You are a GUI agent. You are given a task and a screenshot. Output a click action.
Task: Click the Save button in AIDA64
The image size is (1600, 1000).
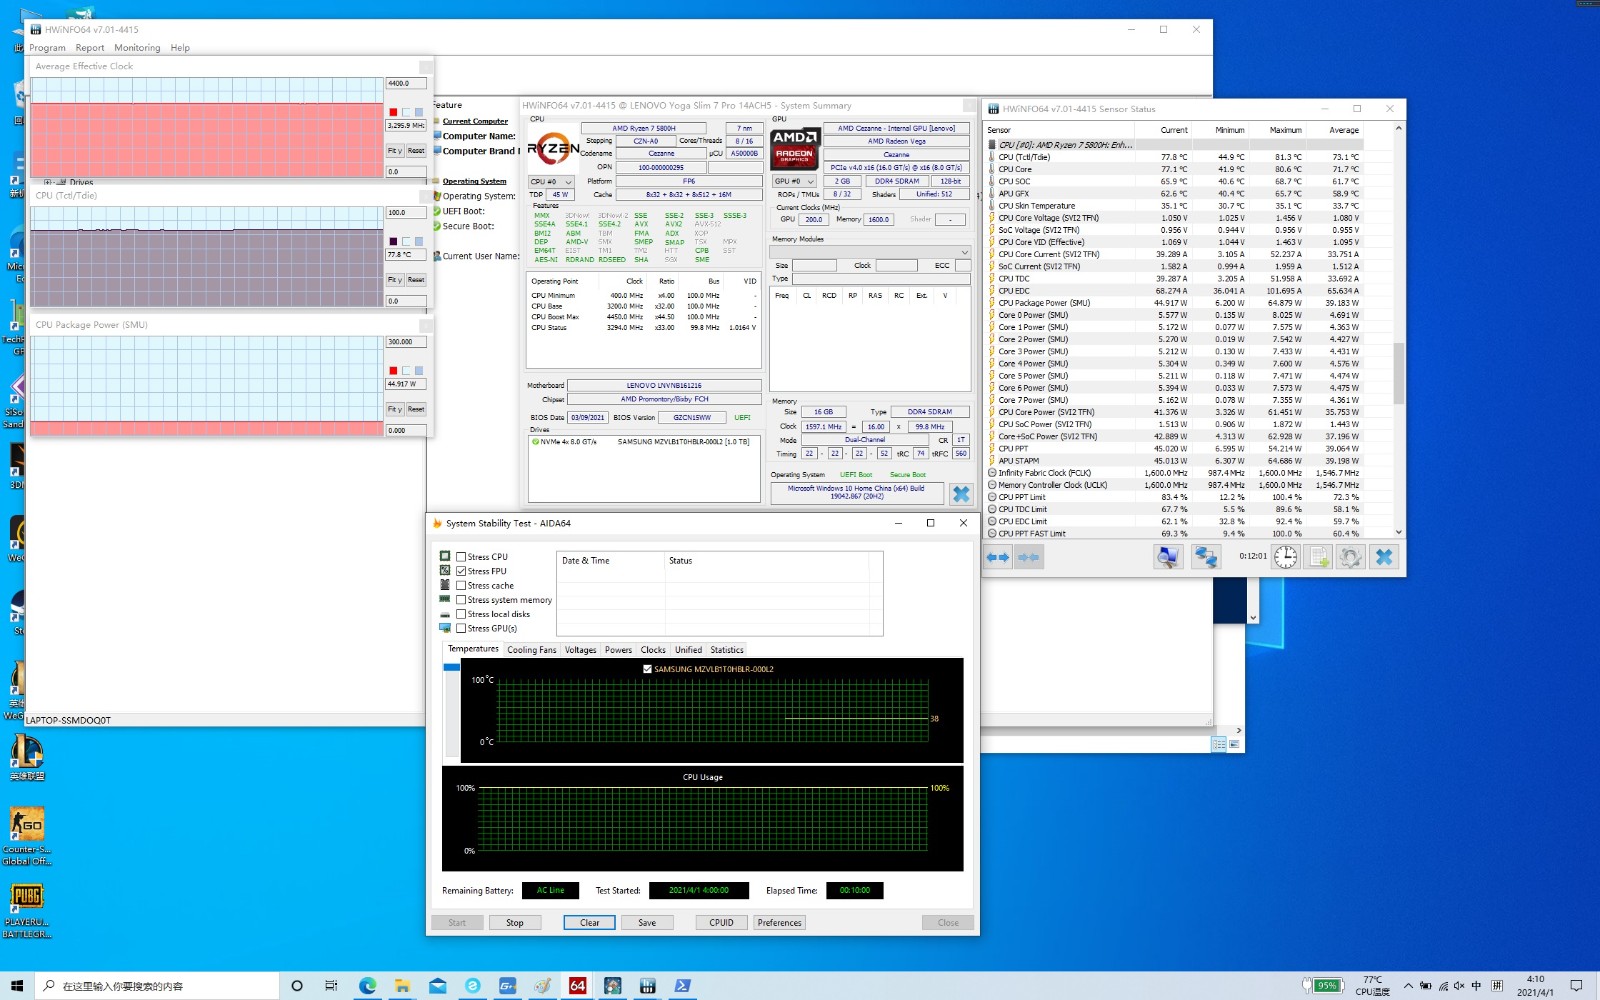click(x=647, y=923)
